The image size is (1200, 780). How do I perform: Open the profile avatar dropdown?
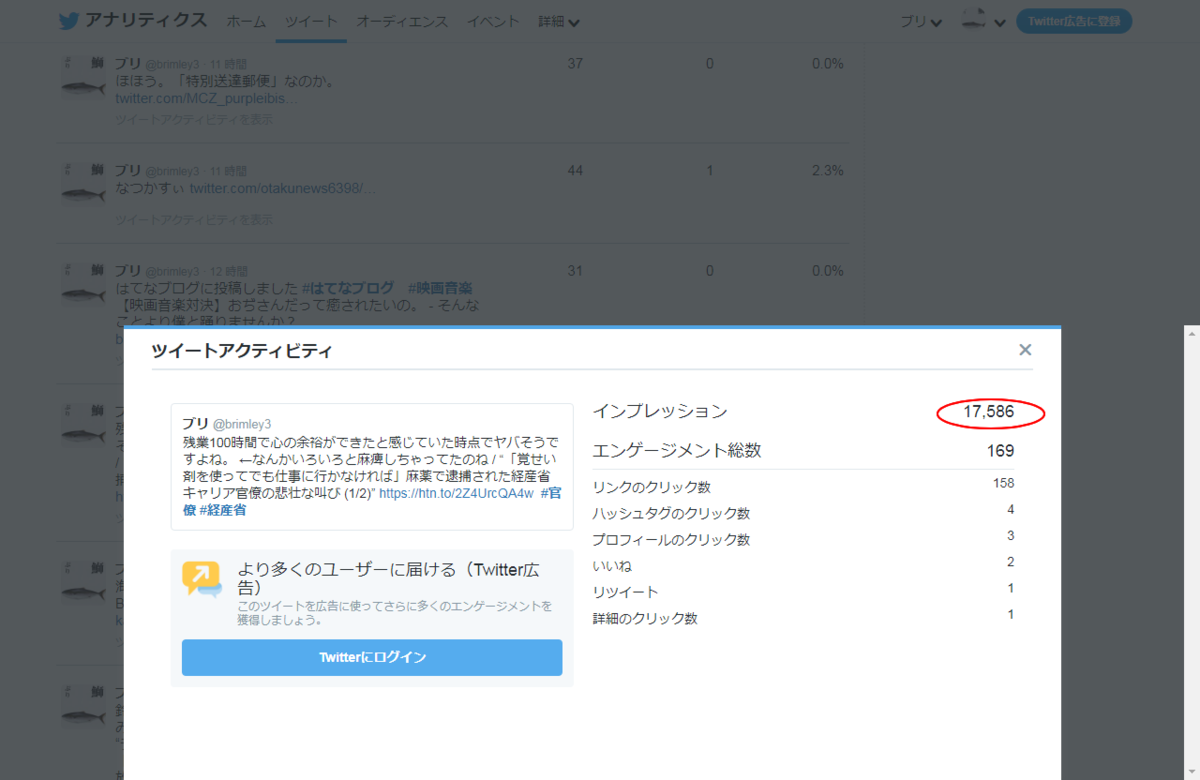(x=983, y=21)
